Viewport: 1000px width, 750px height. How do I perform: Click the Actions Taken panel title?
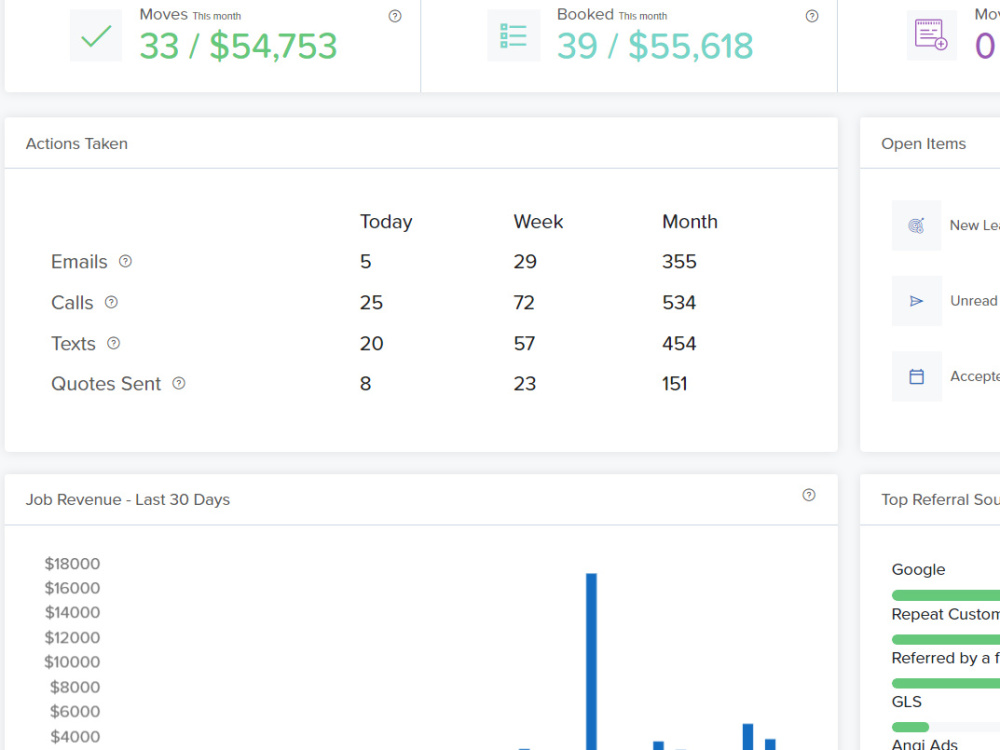(x=77, y=143)
